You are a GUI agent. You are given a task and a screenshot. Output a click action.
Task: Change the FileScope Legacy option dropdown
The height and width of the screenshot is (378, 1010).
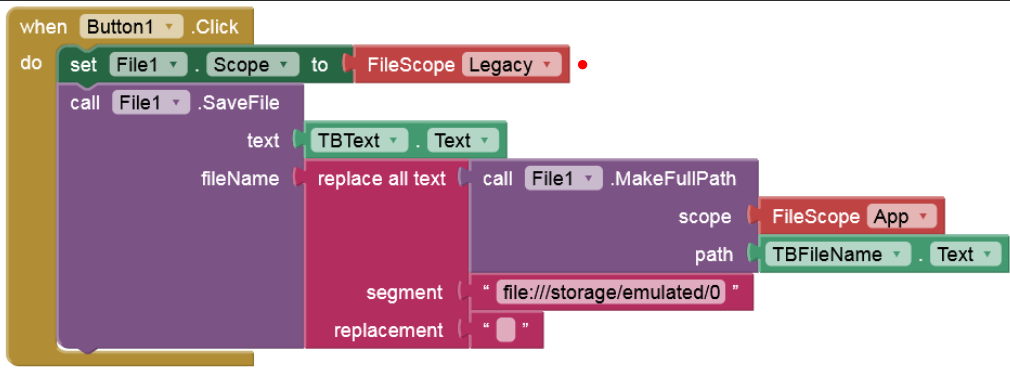coord(511,65)
